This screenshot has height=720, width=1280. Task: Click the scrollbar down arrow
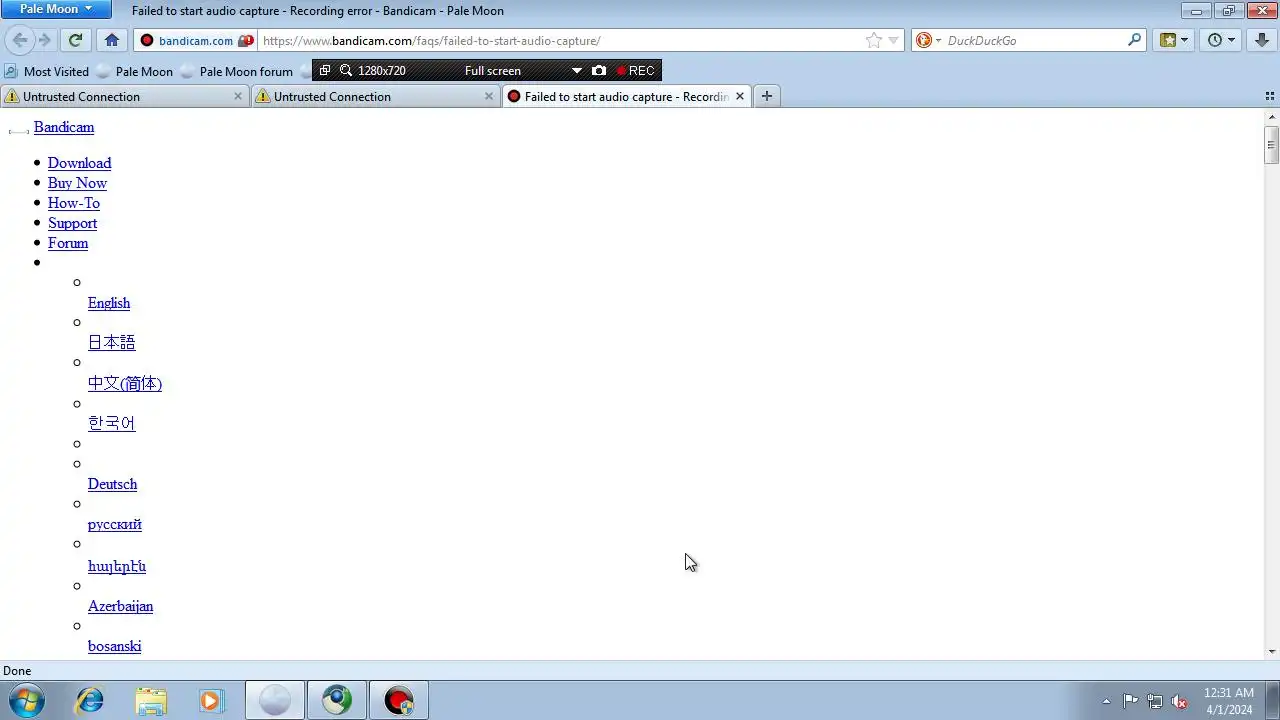(1271, 652)
